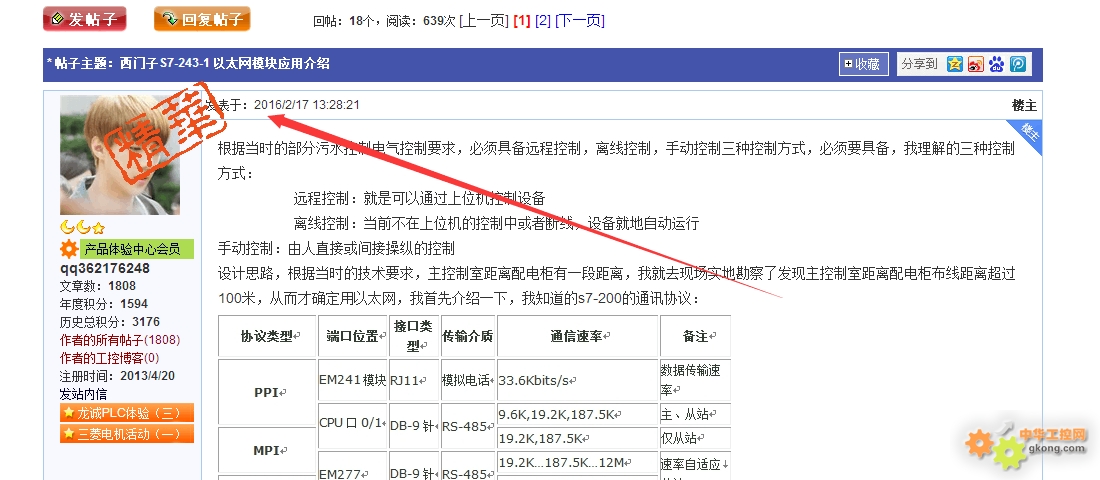The width and height of the screenshot is (1100, 480).
Task: Click the 传输介质 table header
Action: point(468,336)
